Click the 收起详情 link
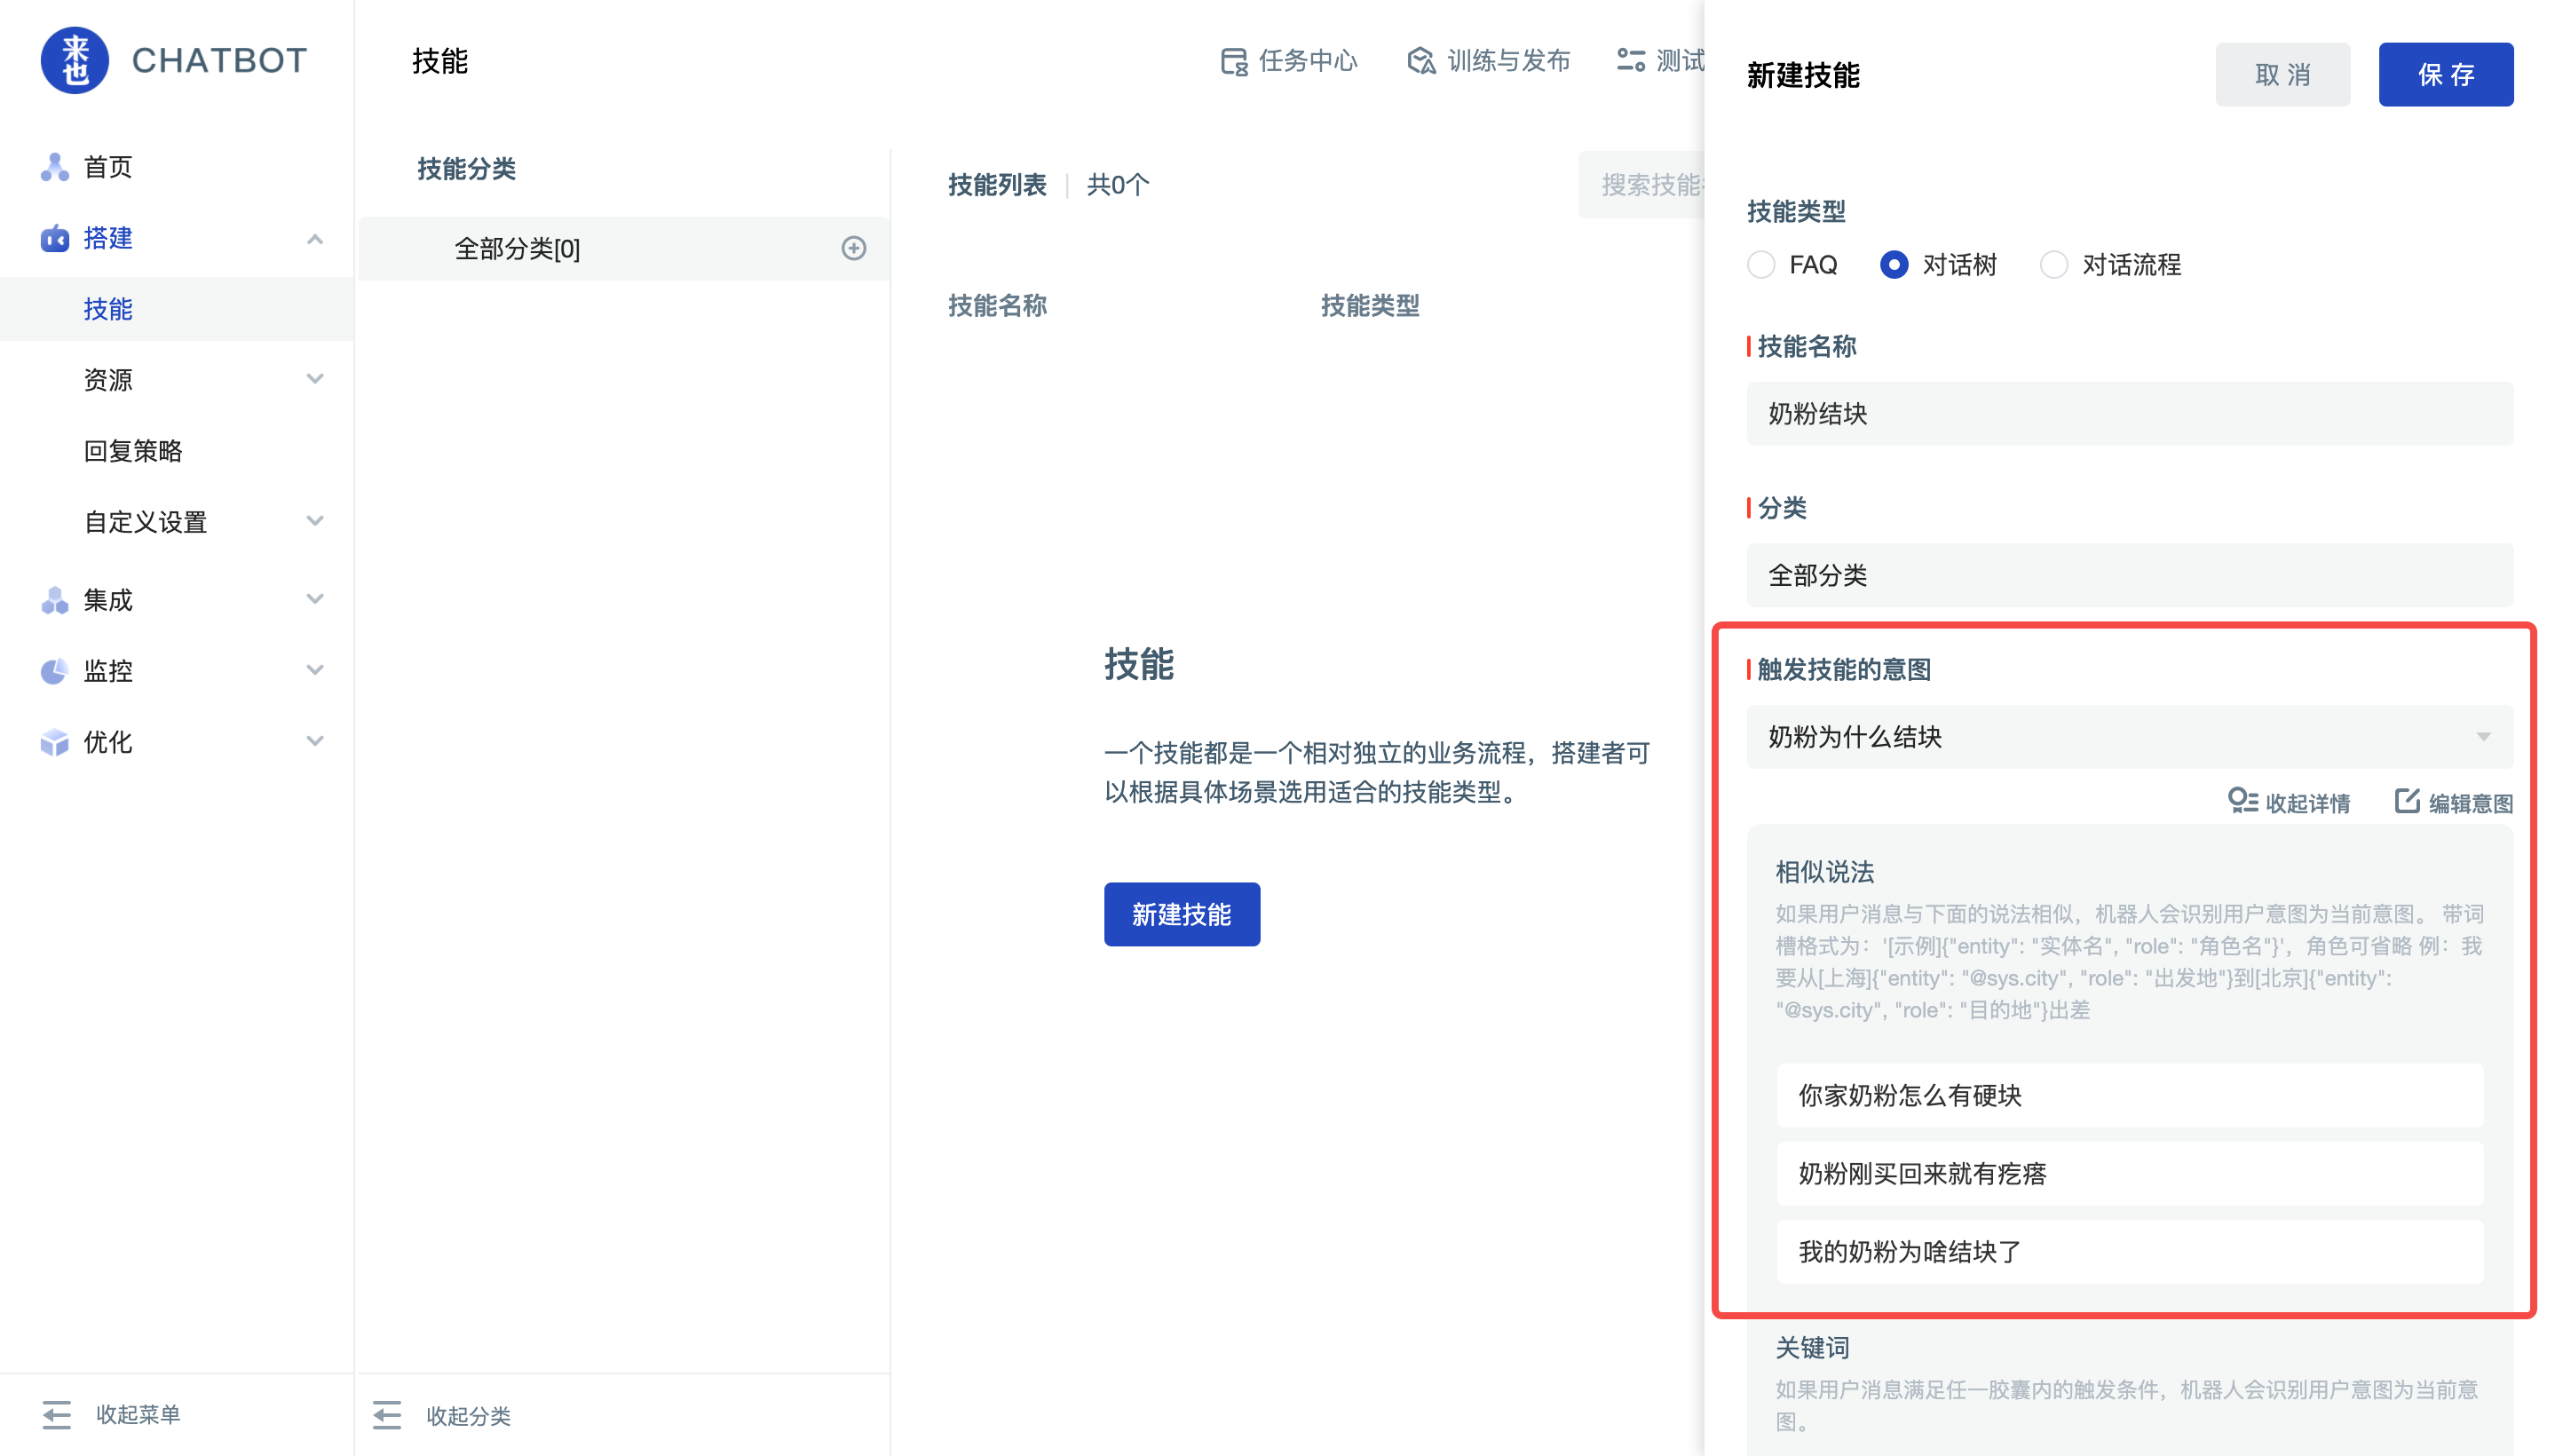Viewport: 2555px width, 1456px height. 2289,802
